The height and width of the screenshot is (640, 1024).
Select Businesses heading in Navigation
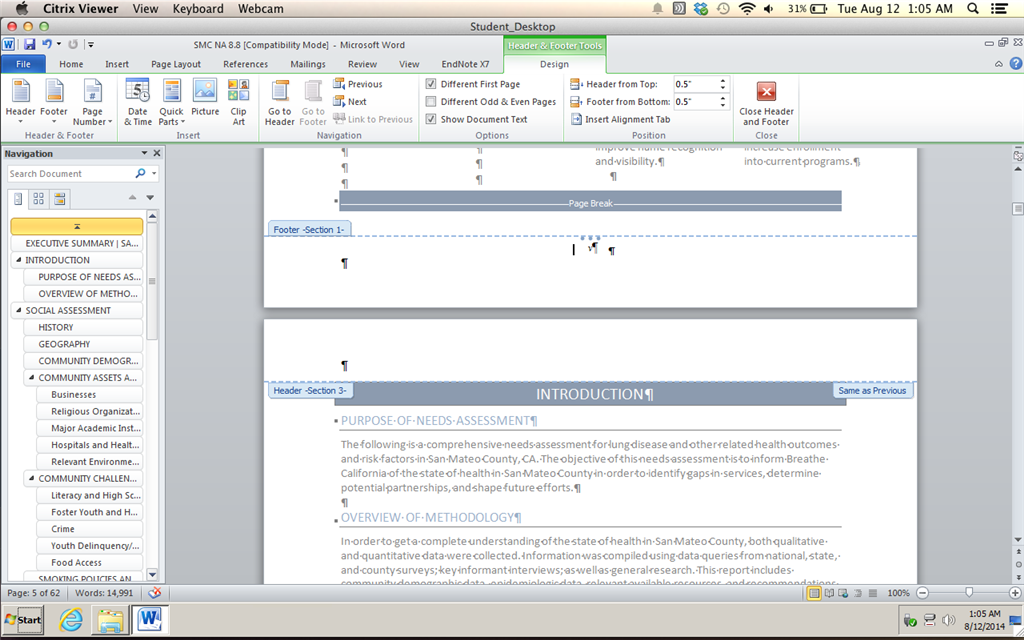(x=89, y=394)
